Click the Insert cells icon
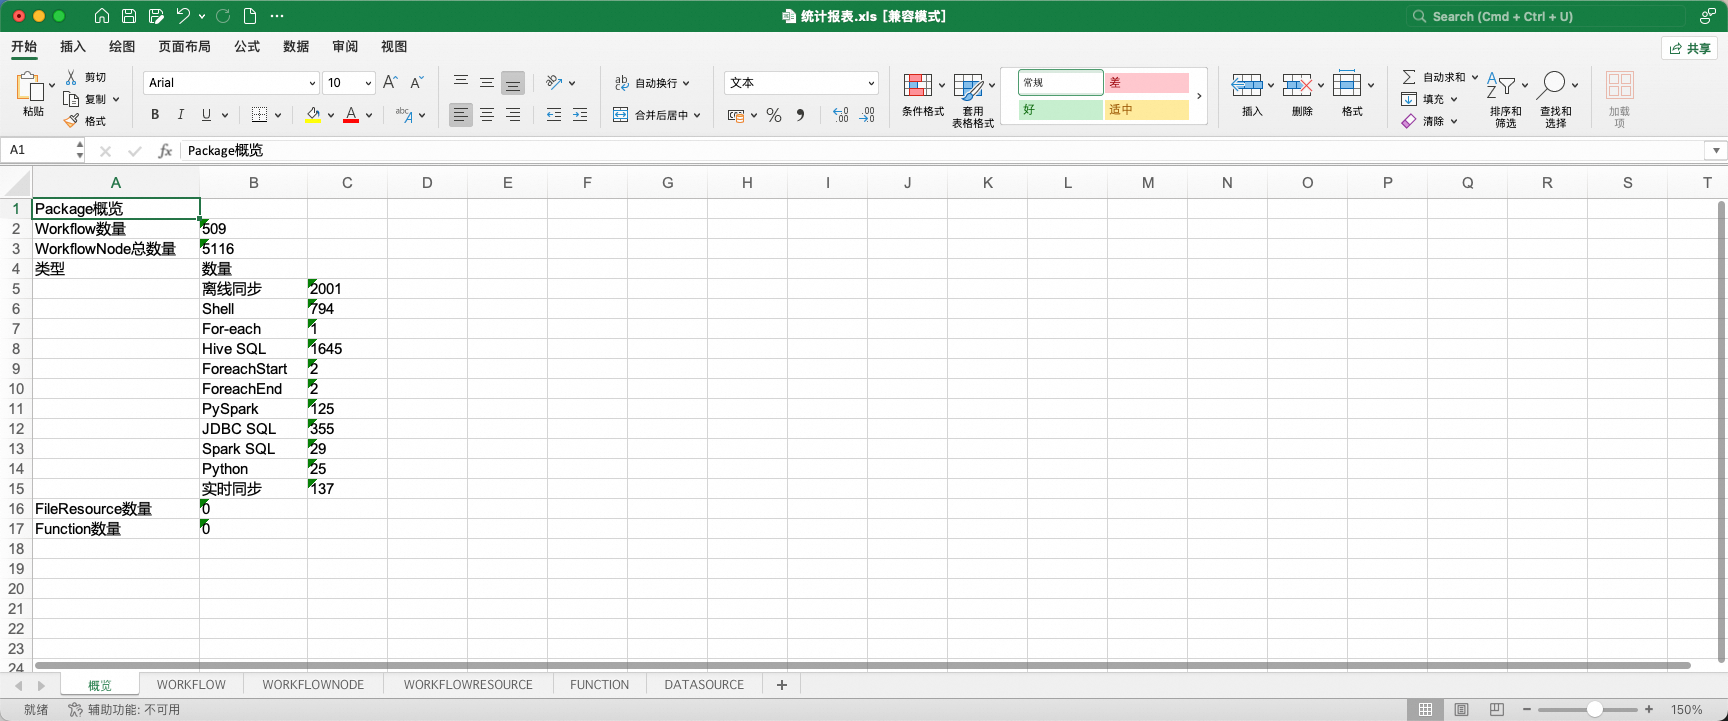 pyautogui.click(x=1247, y=85)
